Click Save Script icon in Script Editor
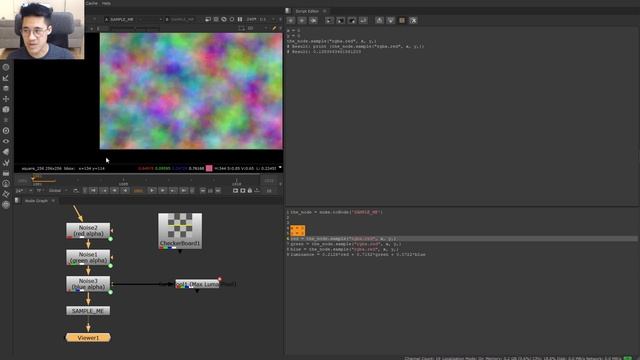This screenshot has width=640, height=360. [352, 20]
